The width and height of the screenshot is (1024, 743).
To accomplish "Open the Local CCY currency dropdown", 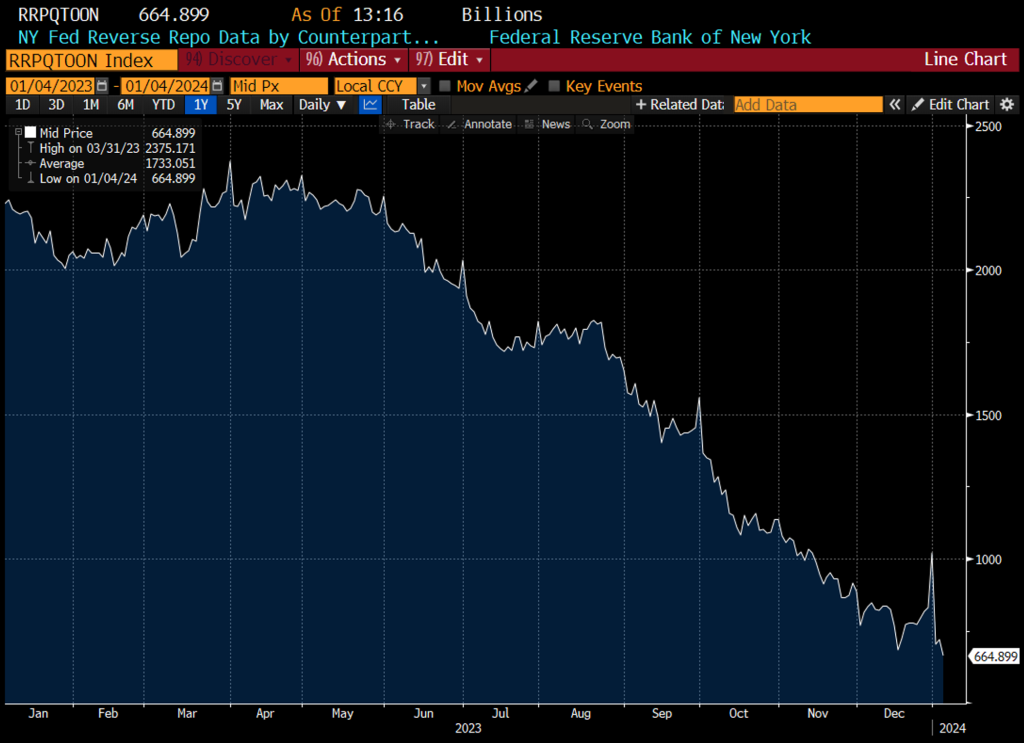I will click(424, 87).
